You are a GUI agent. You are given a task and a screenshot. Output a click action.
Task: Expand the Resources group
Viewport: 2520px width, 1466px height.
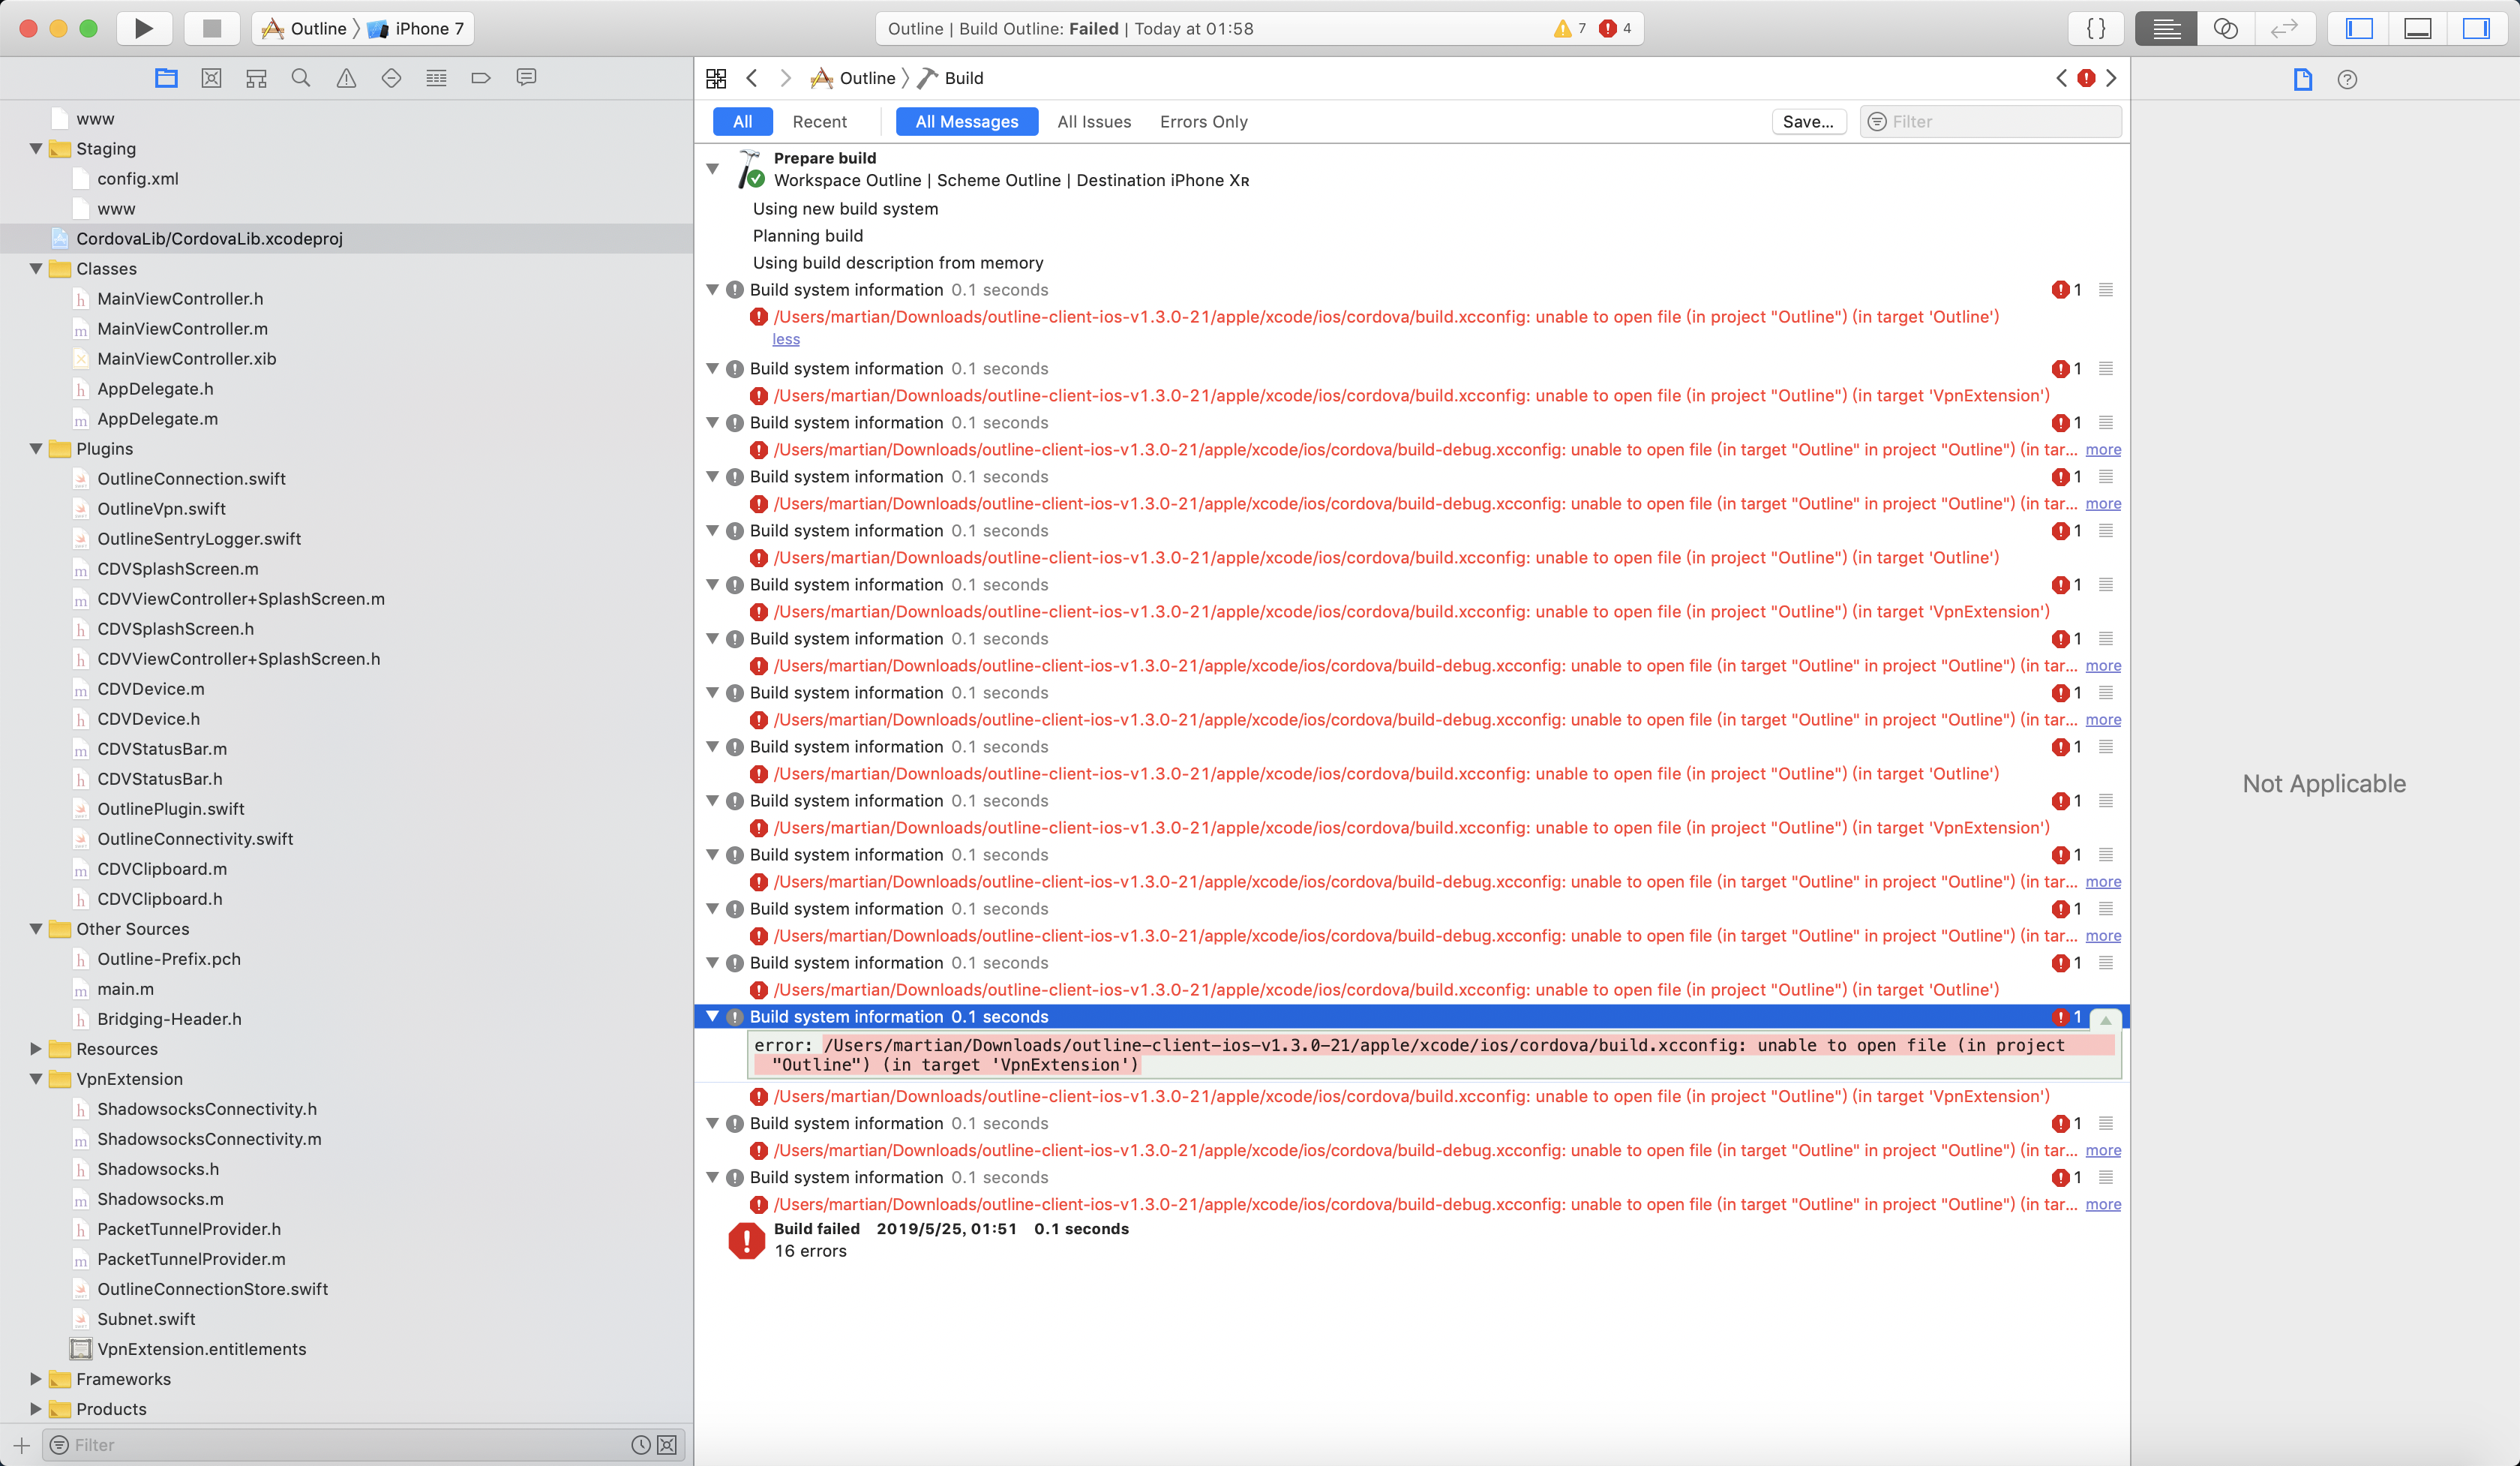pos(36,1048)
